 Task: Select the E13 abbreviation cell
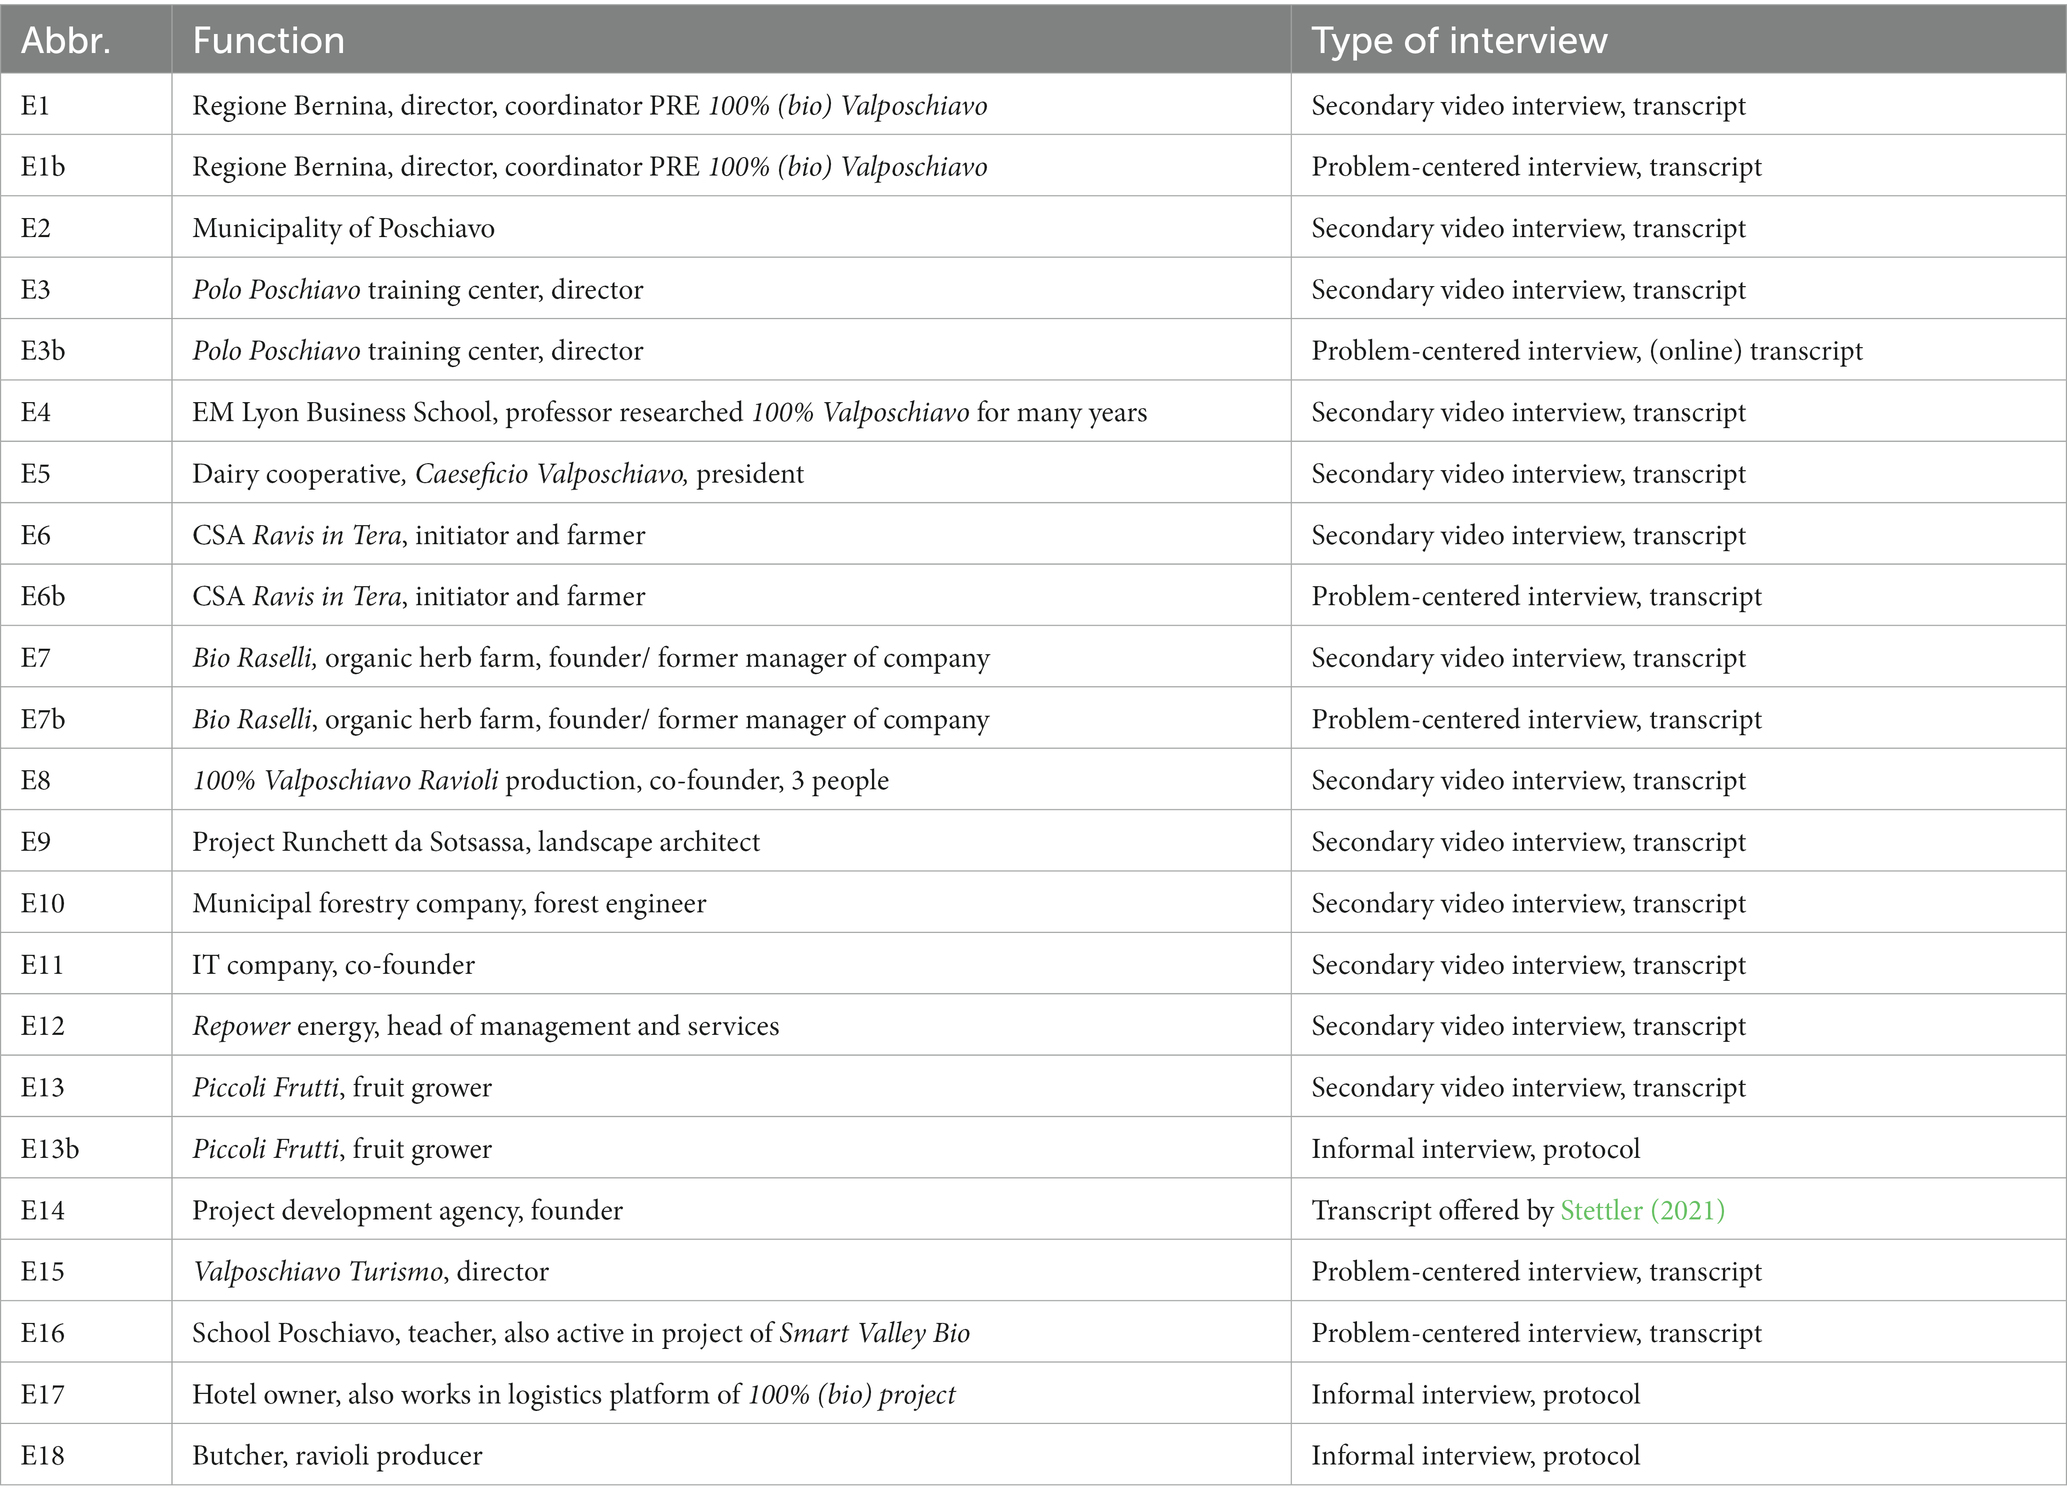click(x=86, y=1087)
